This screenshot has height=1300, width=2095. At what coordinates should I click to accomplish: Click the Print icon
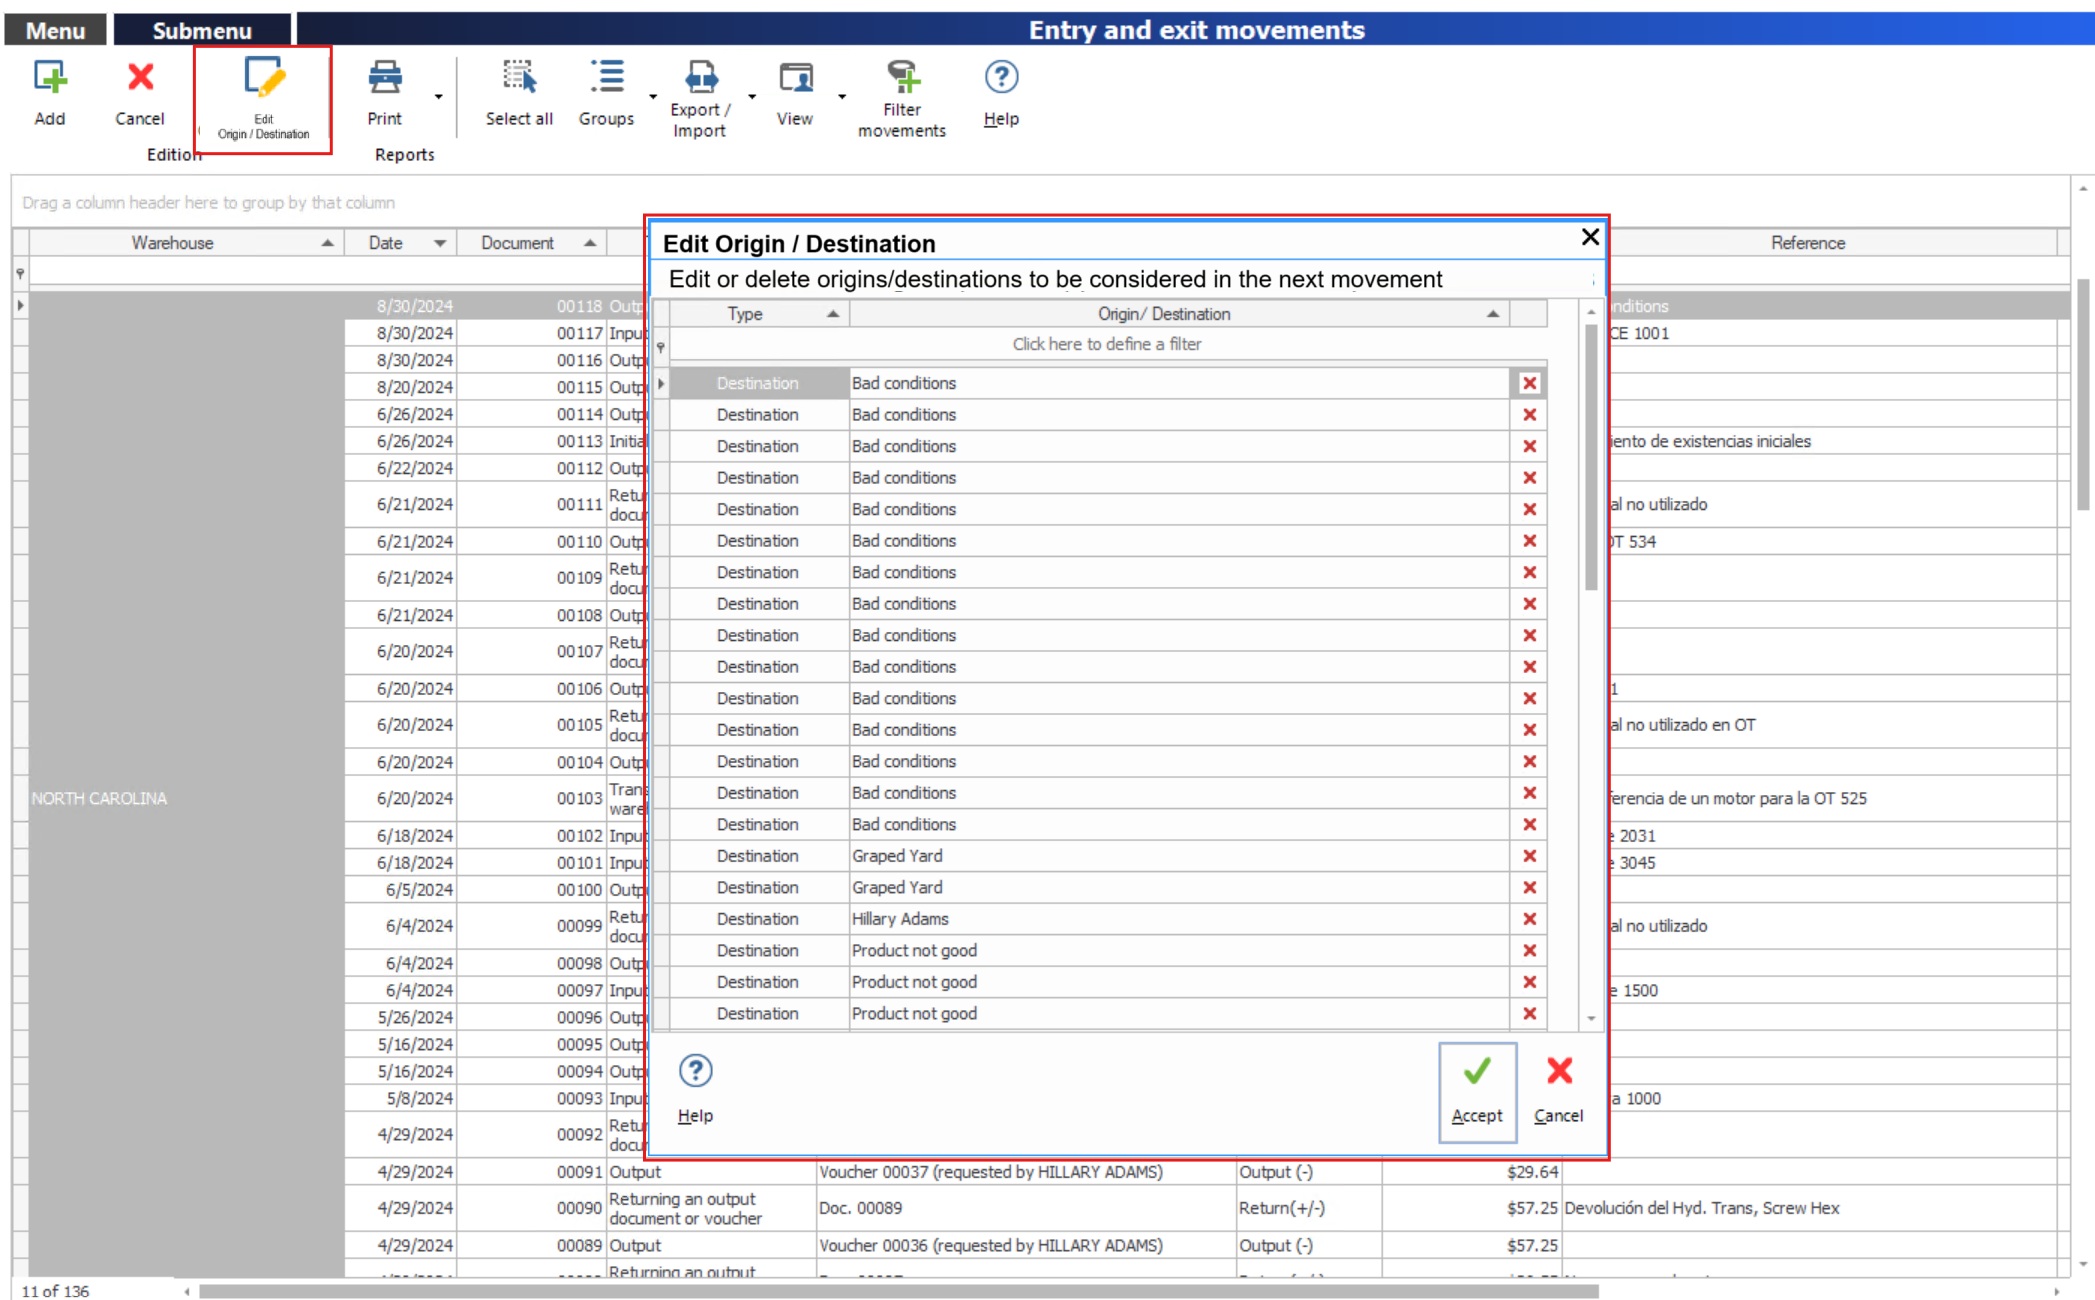click(385, 78)
